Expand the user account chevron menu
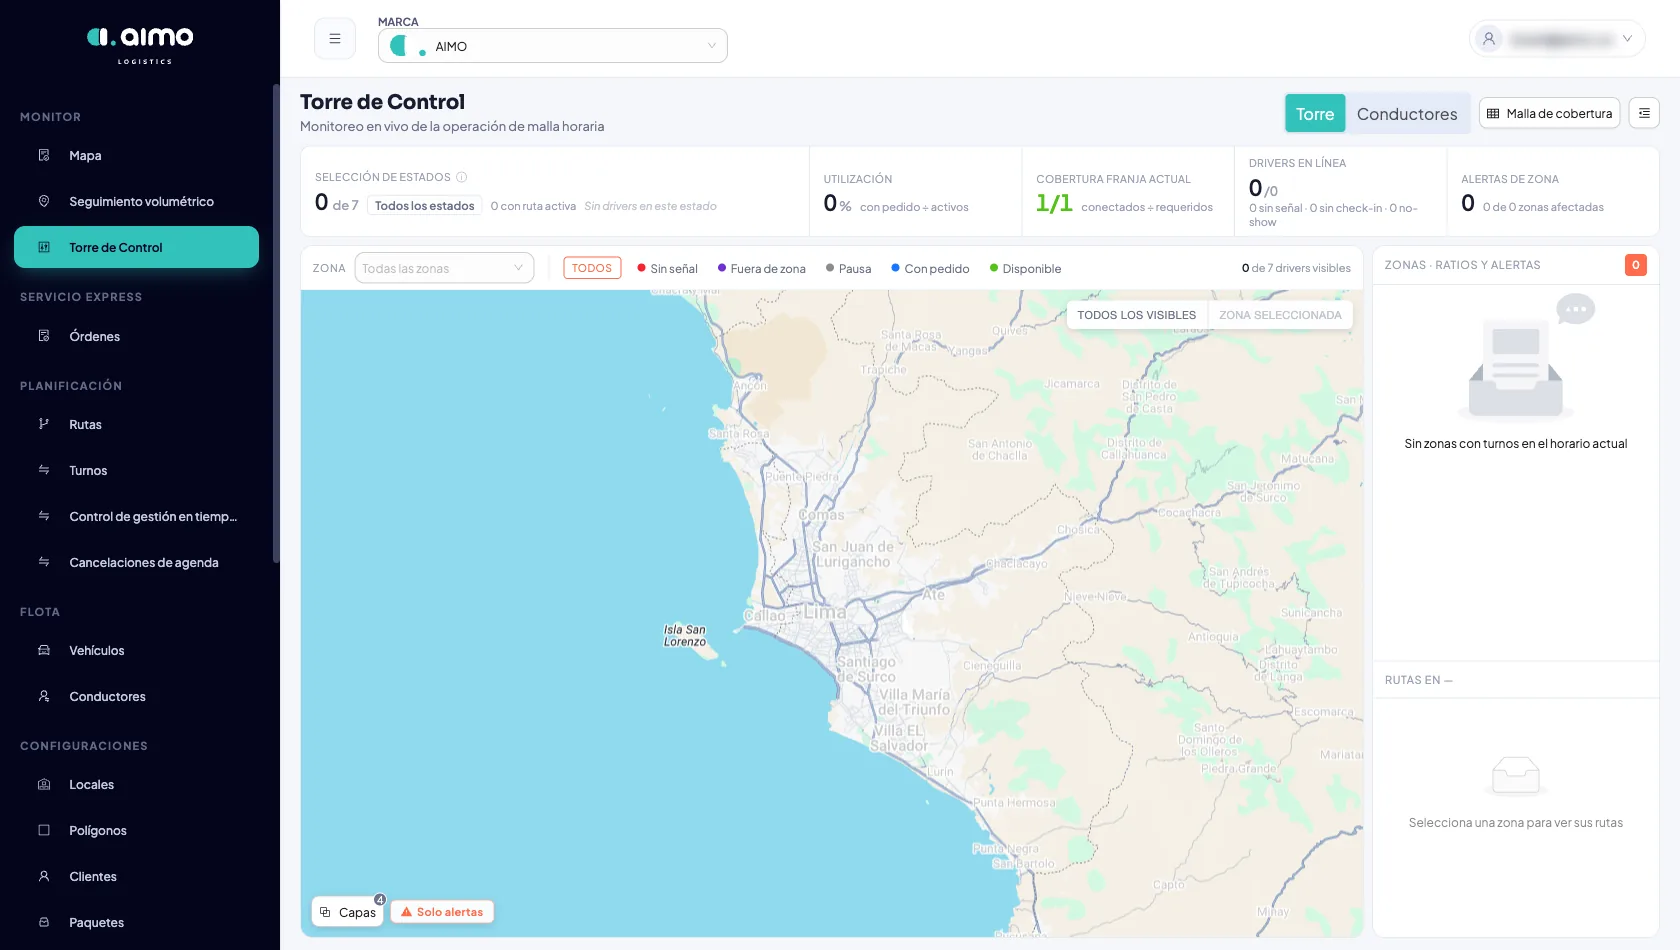This screenshot has height=950, width=1680. coord(1627,39)
